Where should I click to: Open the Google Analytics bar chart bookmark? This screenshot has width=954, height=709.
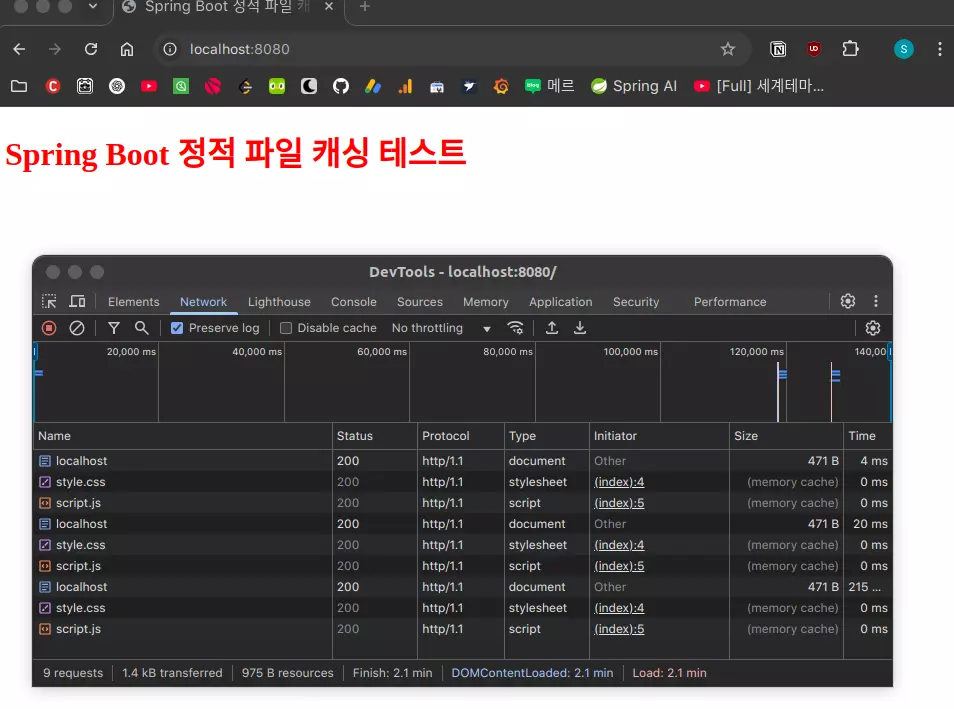[x=405, y=86]
